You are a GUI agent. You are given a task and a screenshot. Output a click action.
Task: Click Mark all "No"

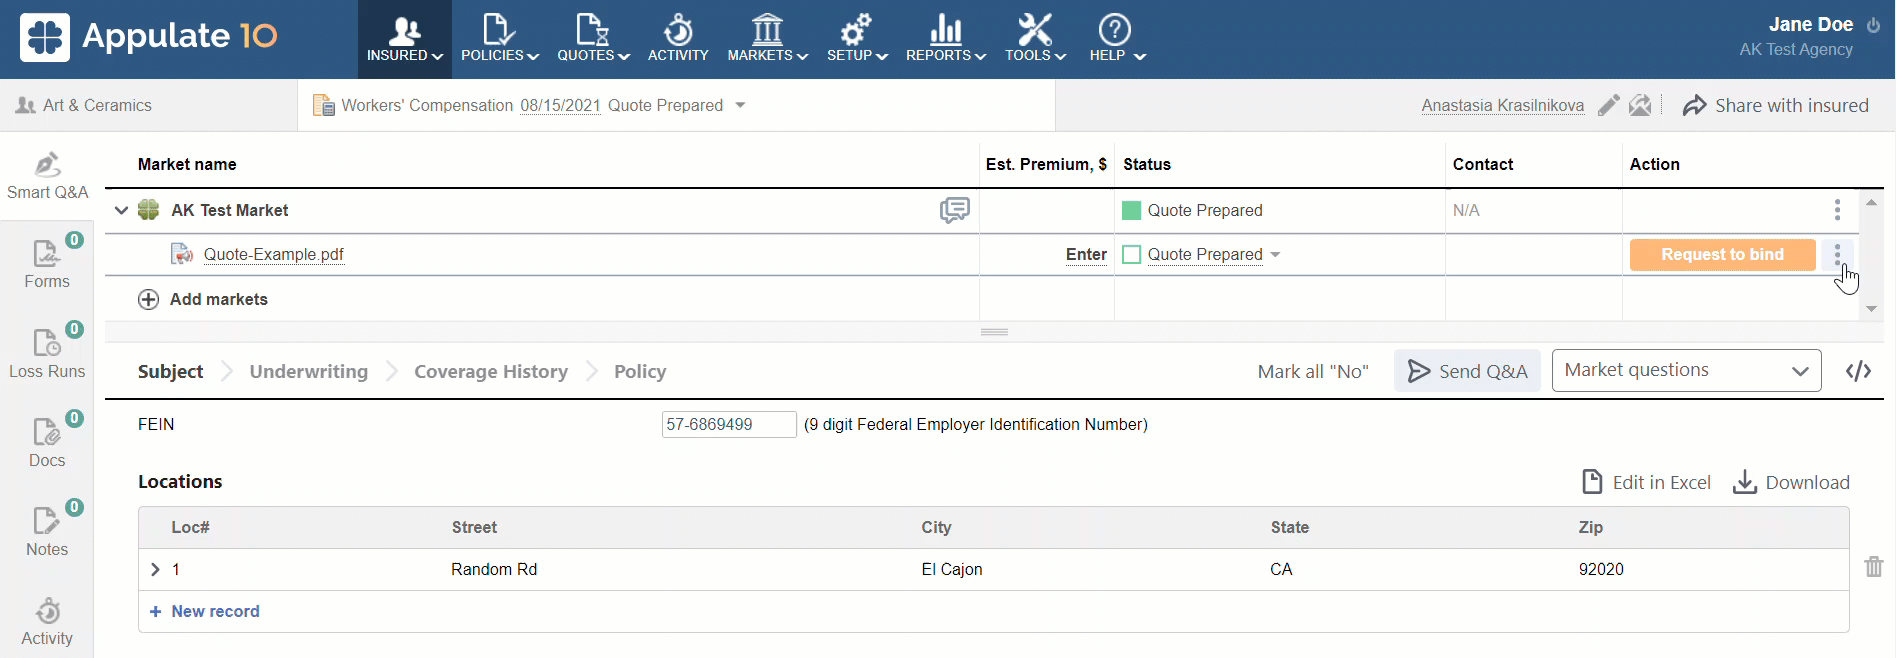point(1313,371)
